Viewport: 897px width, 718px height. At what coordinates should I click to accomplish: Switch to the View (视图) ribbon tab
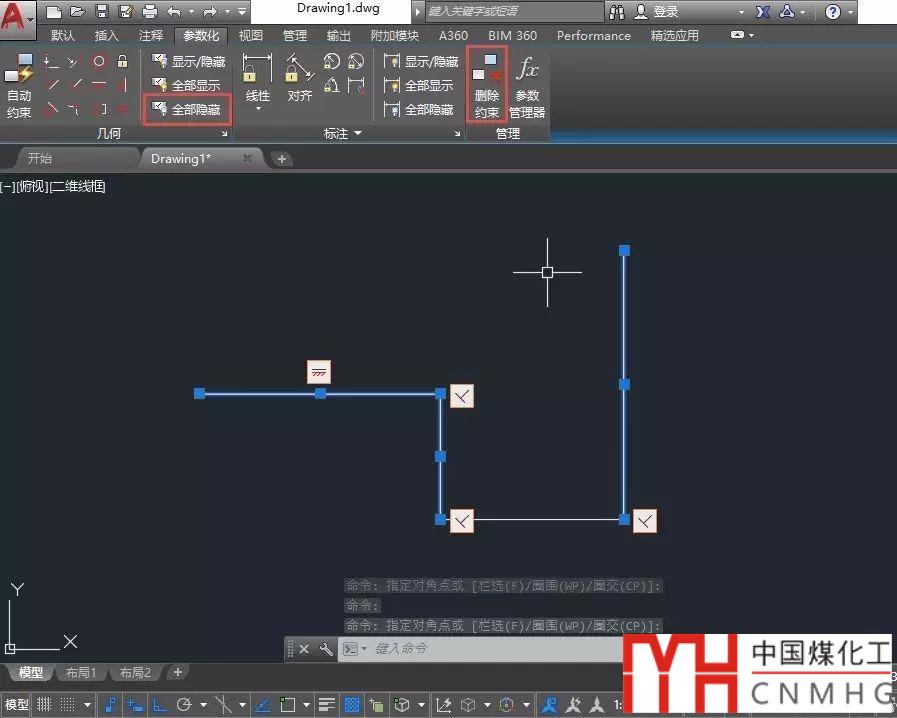pos(251,35)
